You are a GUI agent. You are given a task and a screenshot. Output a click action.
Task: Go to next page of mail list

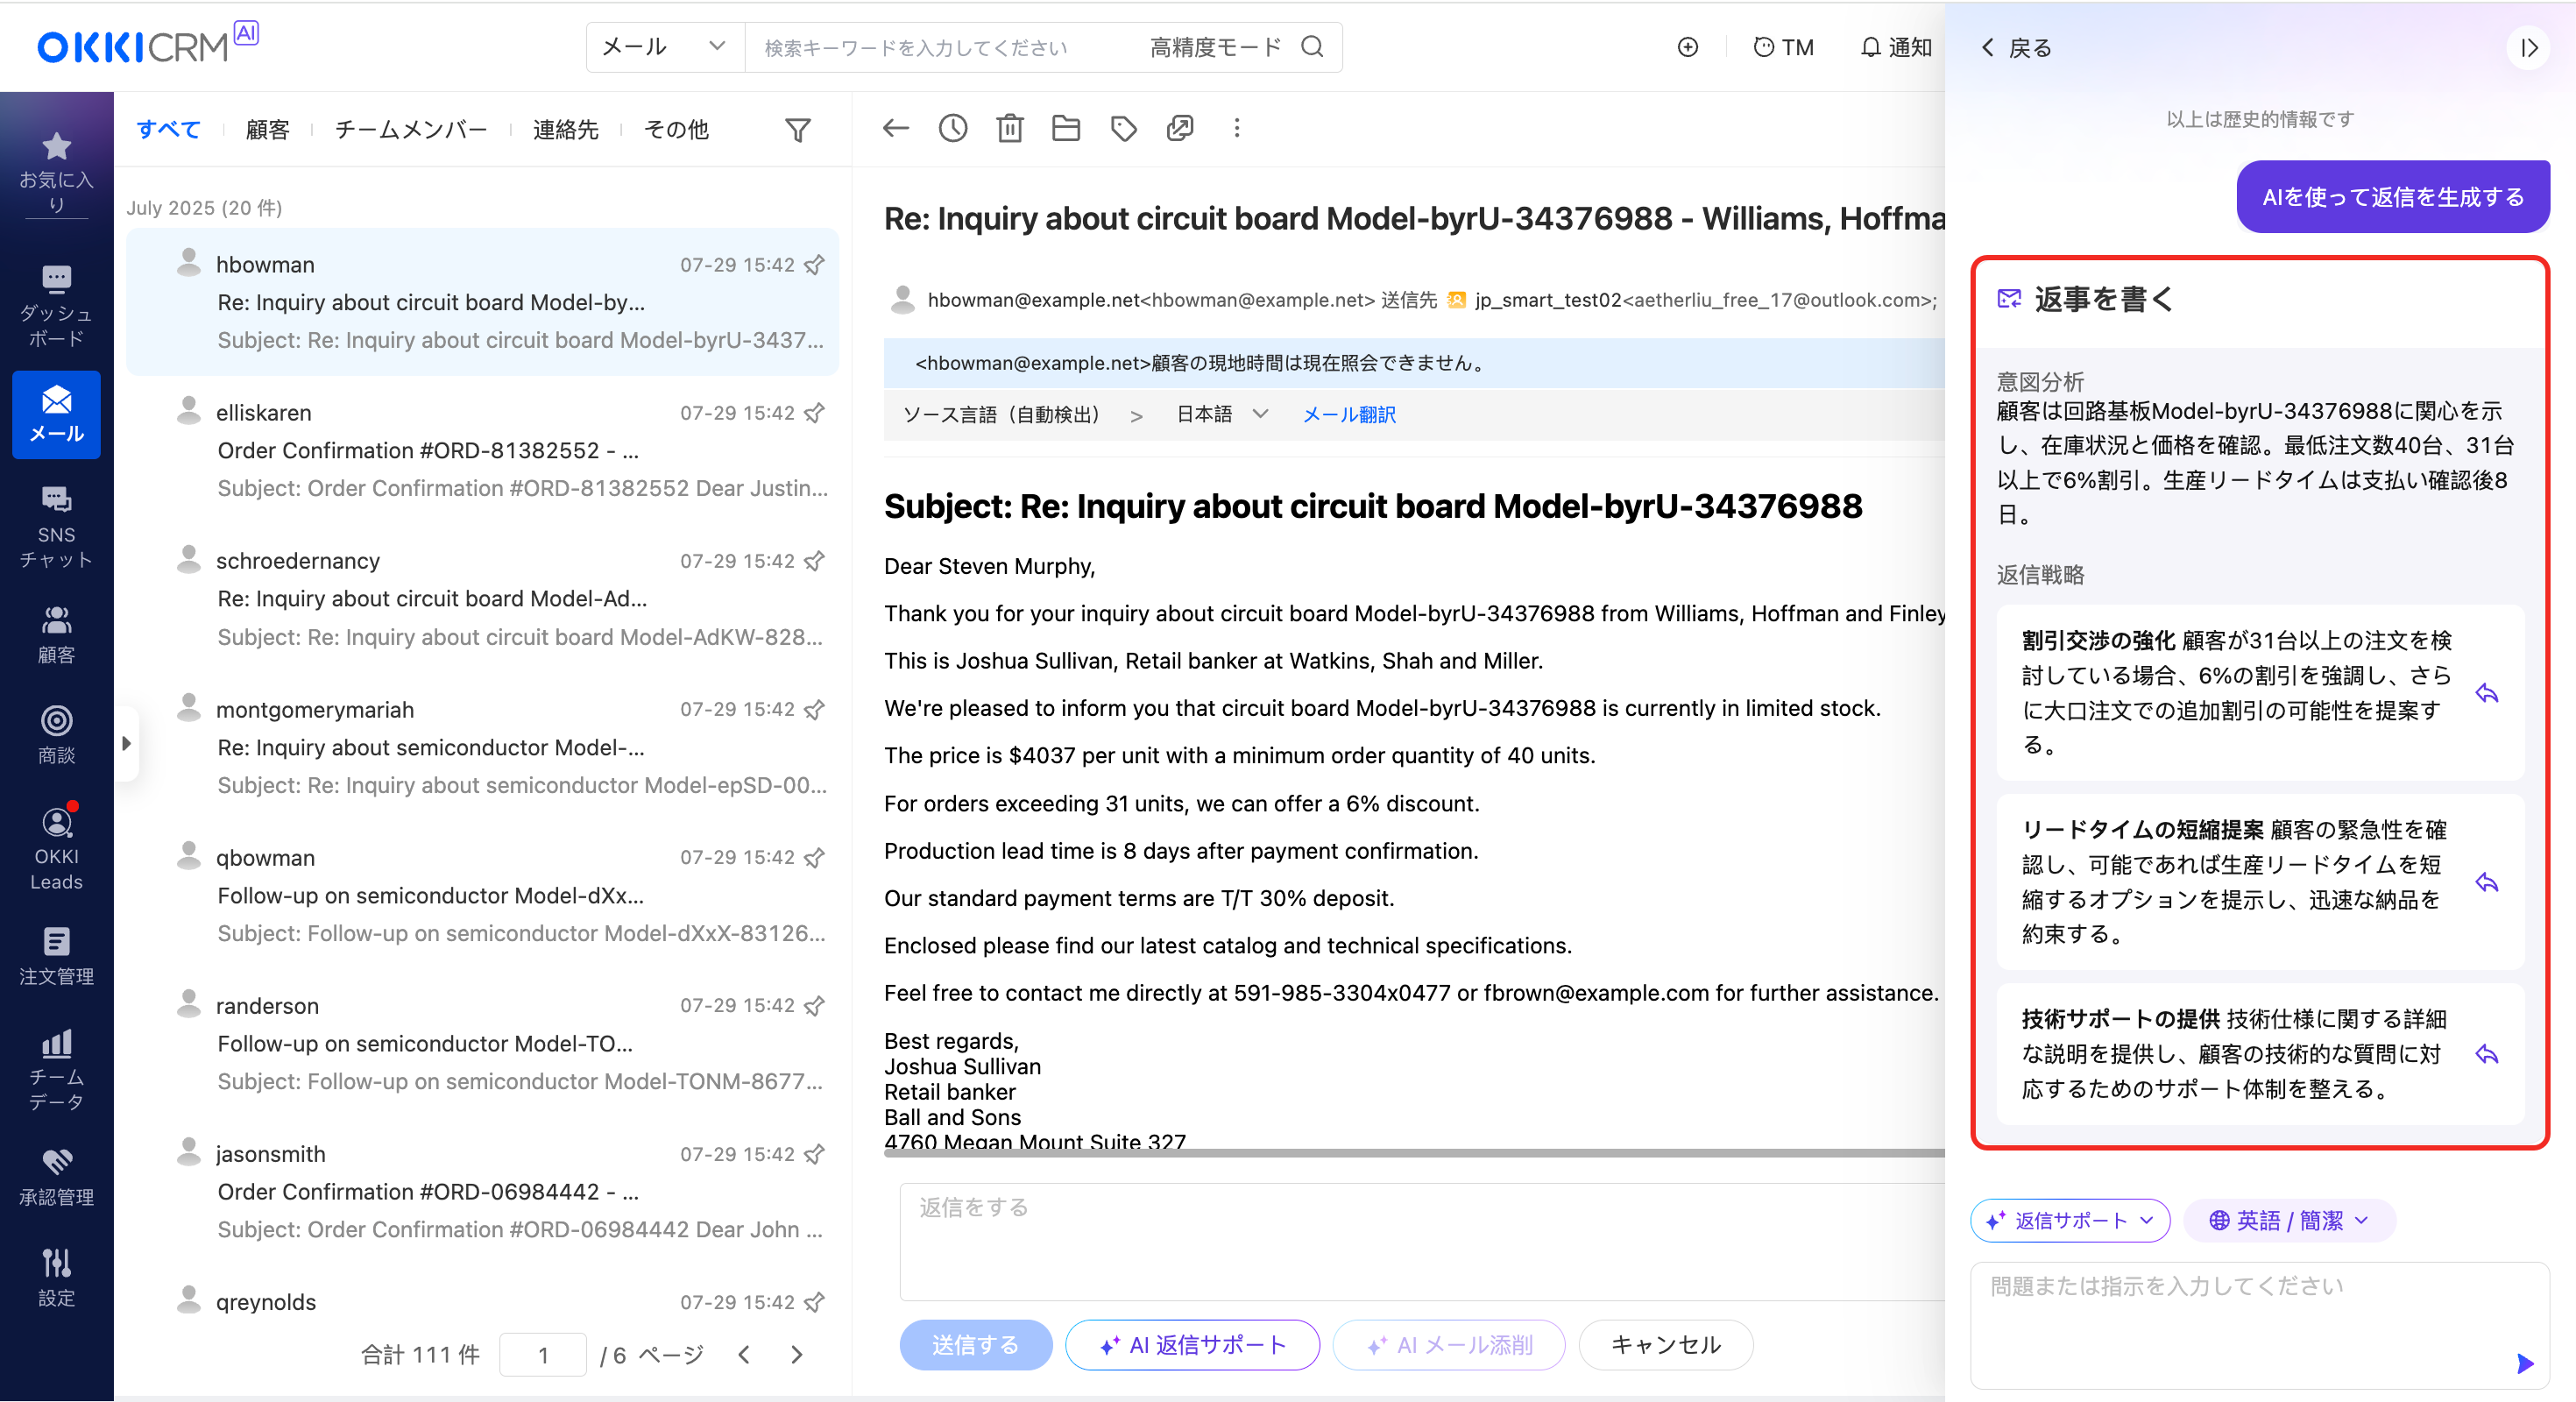pyautogui.click(x=796, y=1354)
